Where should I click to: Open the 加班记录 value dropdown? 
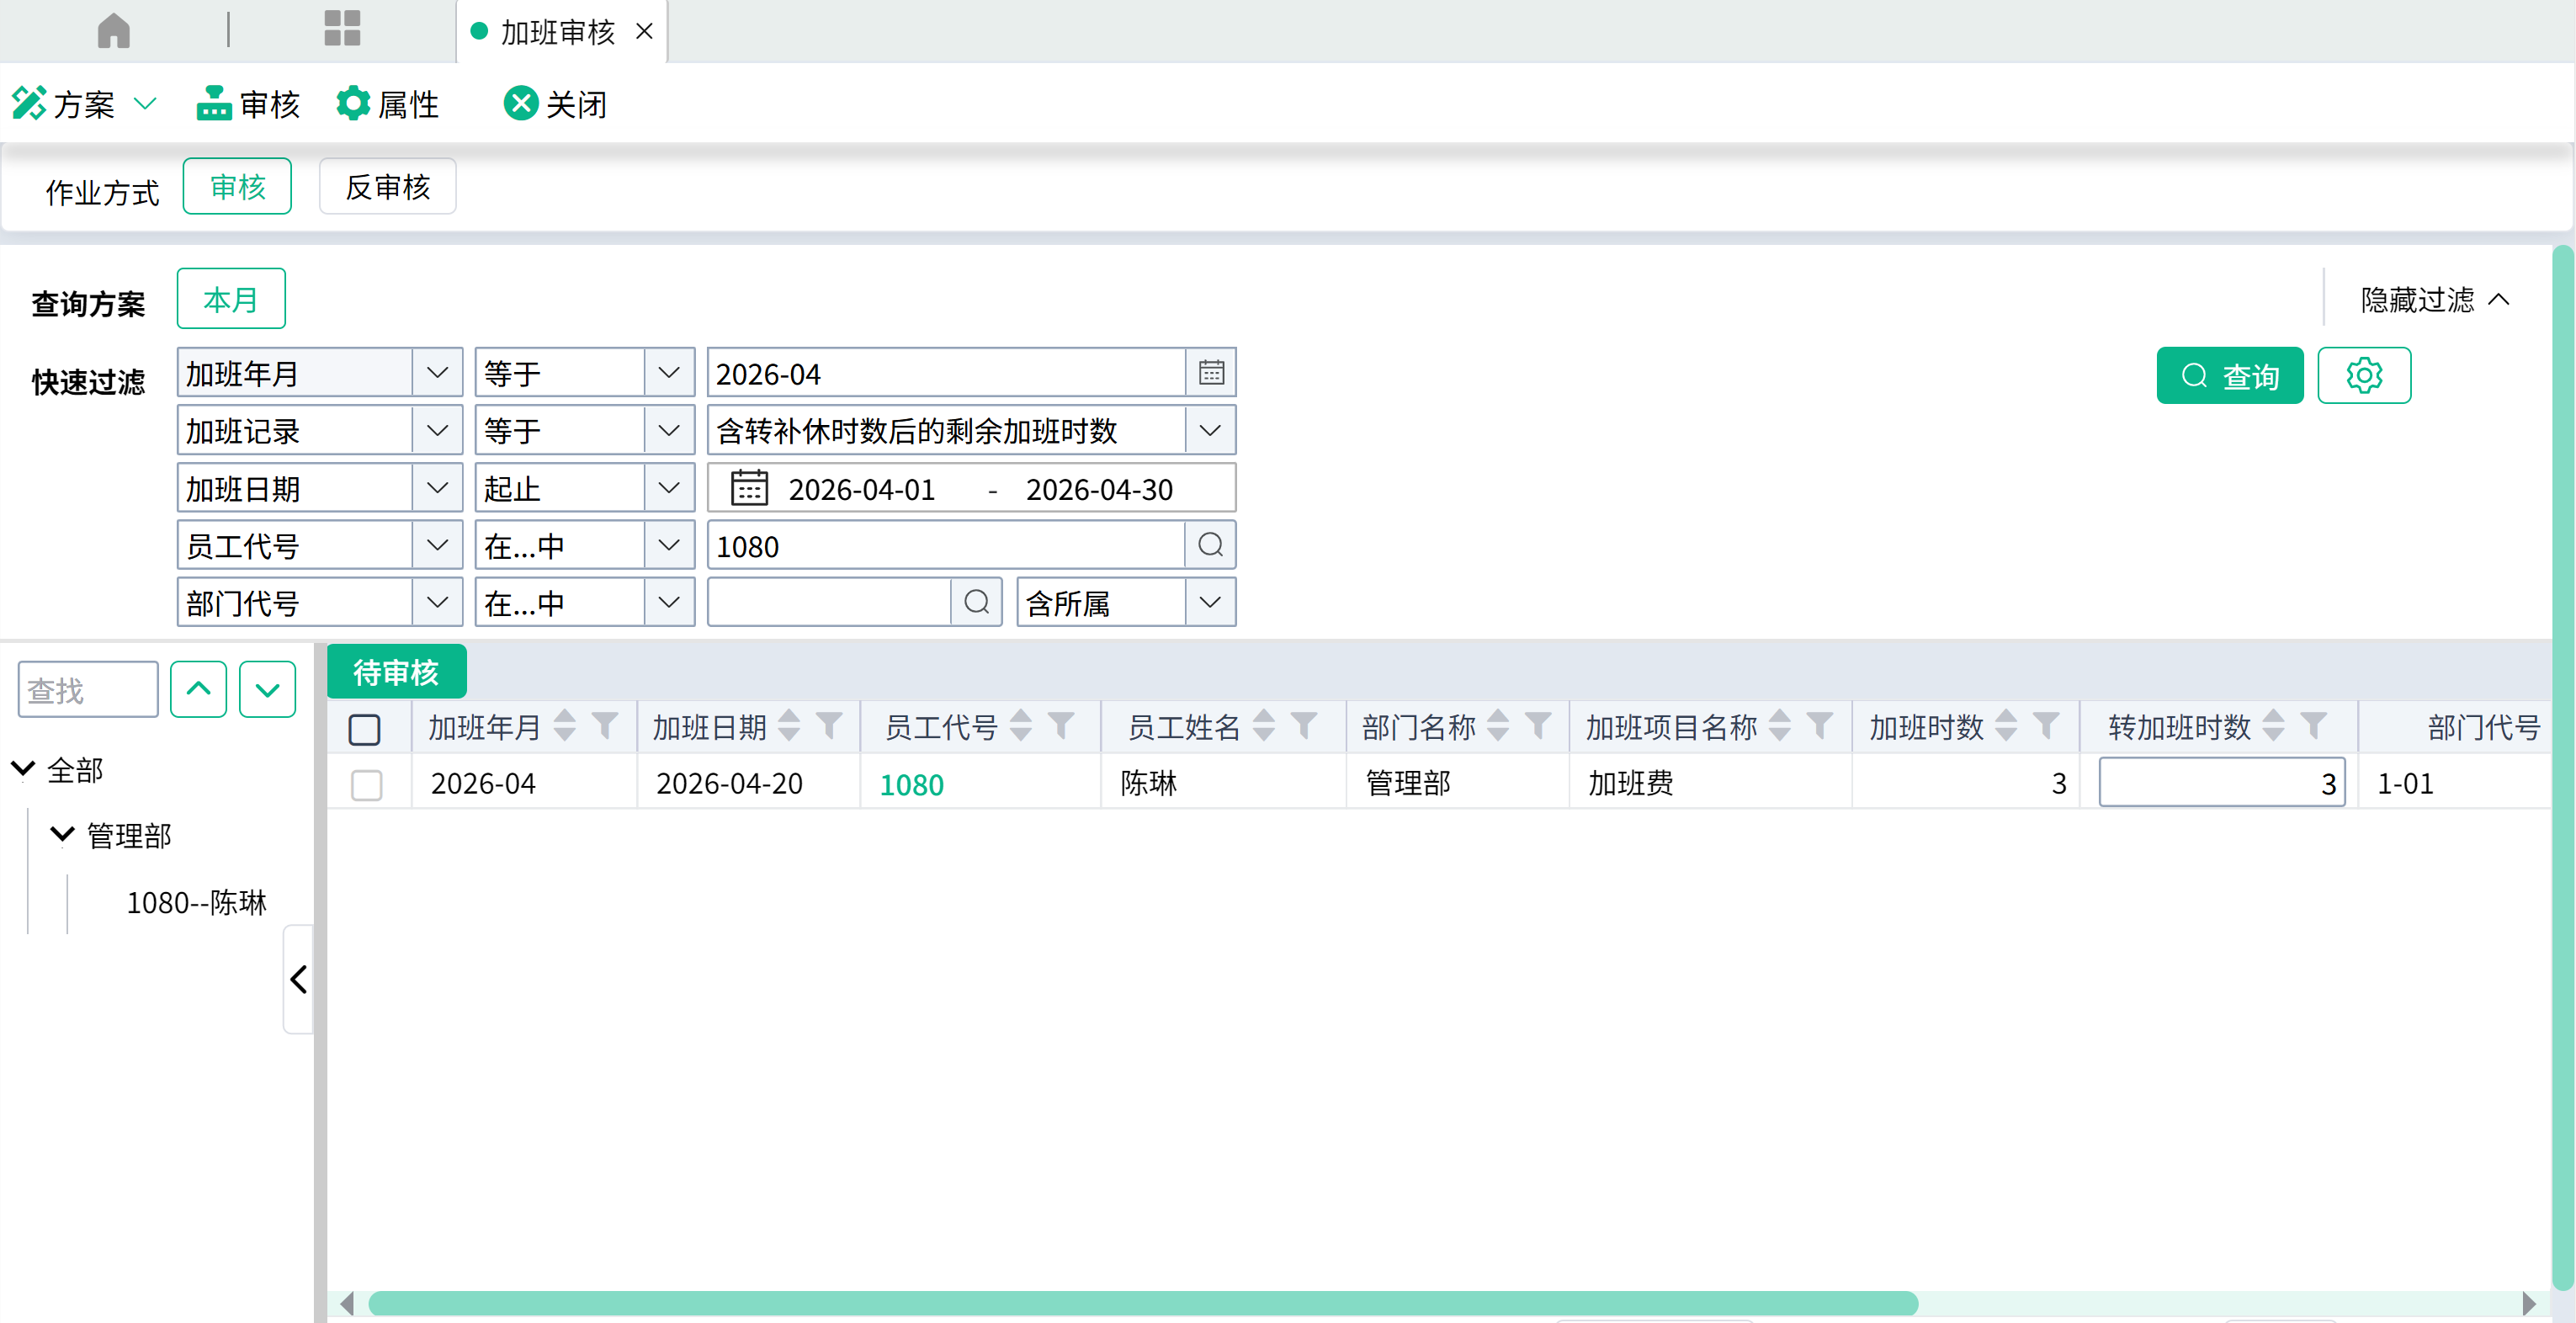1210,431
